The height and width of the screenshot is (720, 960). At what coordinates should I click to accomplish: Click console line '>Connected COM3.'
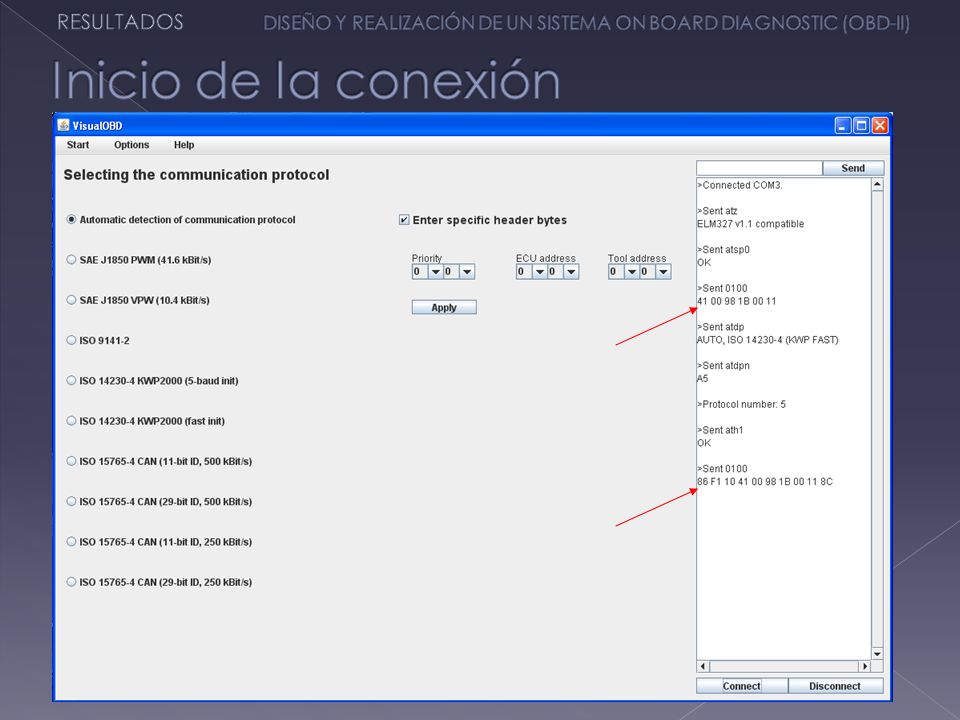740,185
